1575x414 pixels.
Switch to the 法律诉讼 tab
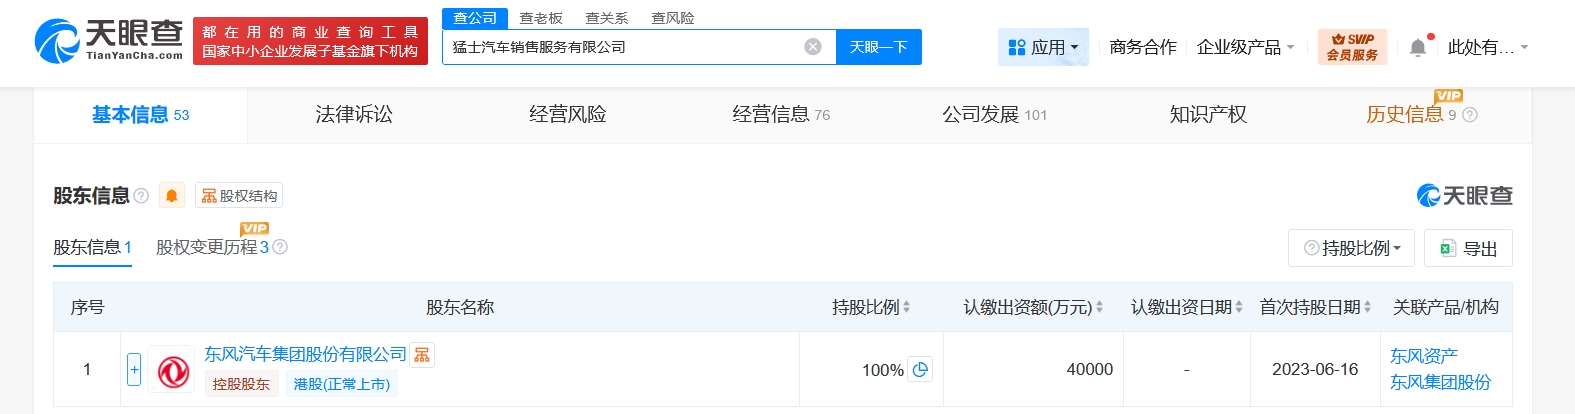click(354, 115)
